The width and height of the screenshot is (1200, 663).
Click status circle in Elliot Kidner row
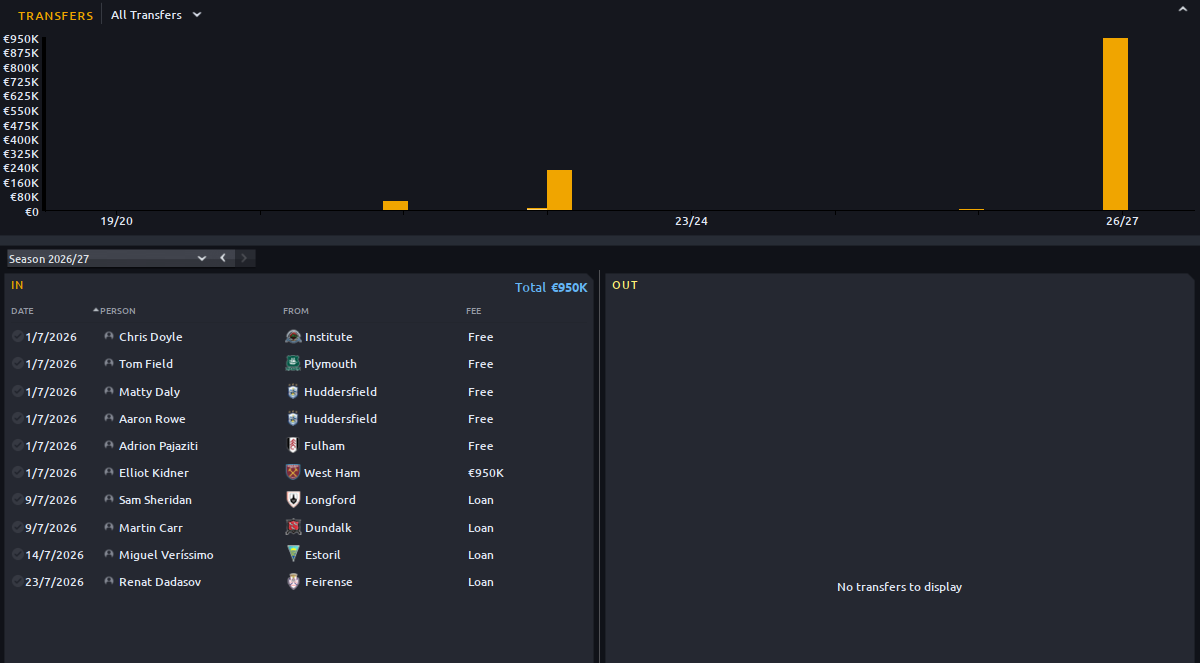point(17,473)
